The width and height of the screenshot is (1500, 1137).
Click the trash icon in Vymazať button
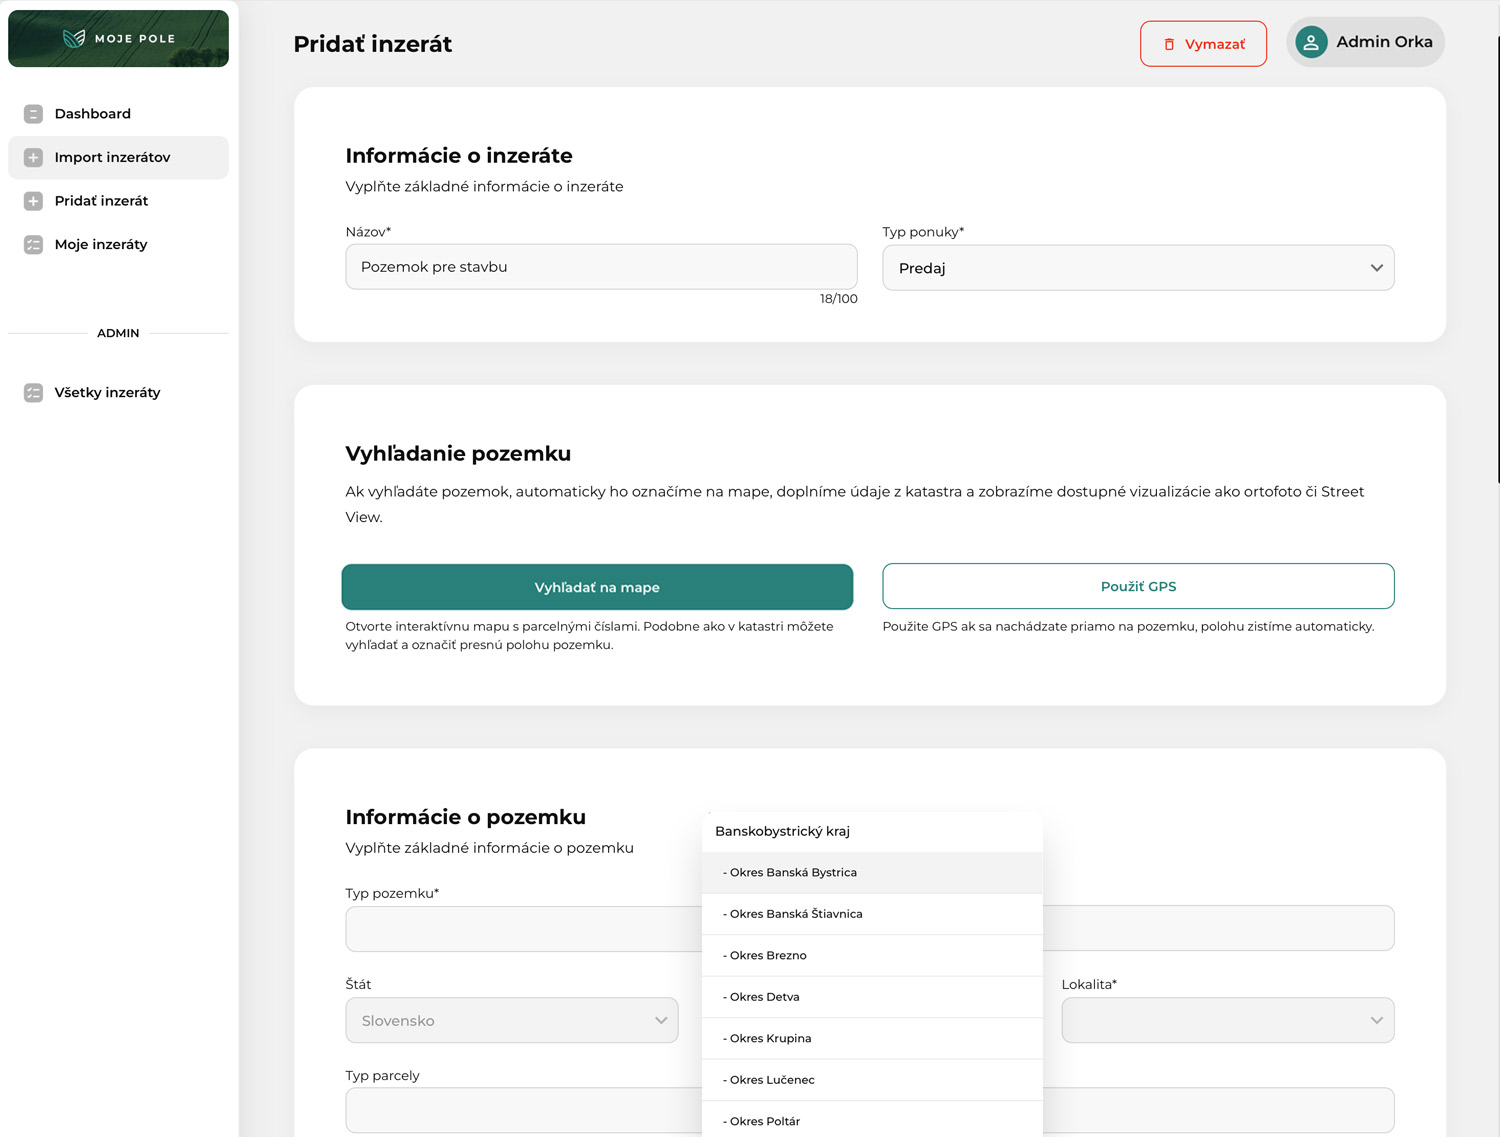tap(1169, 45)
